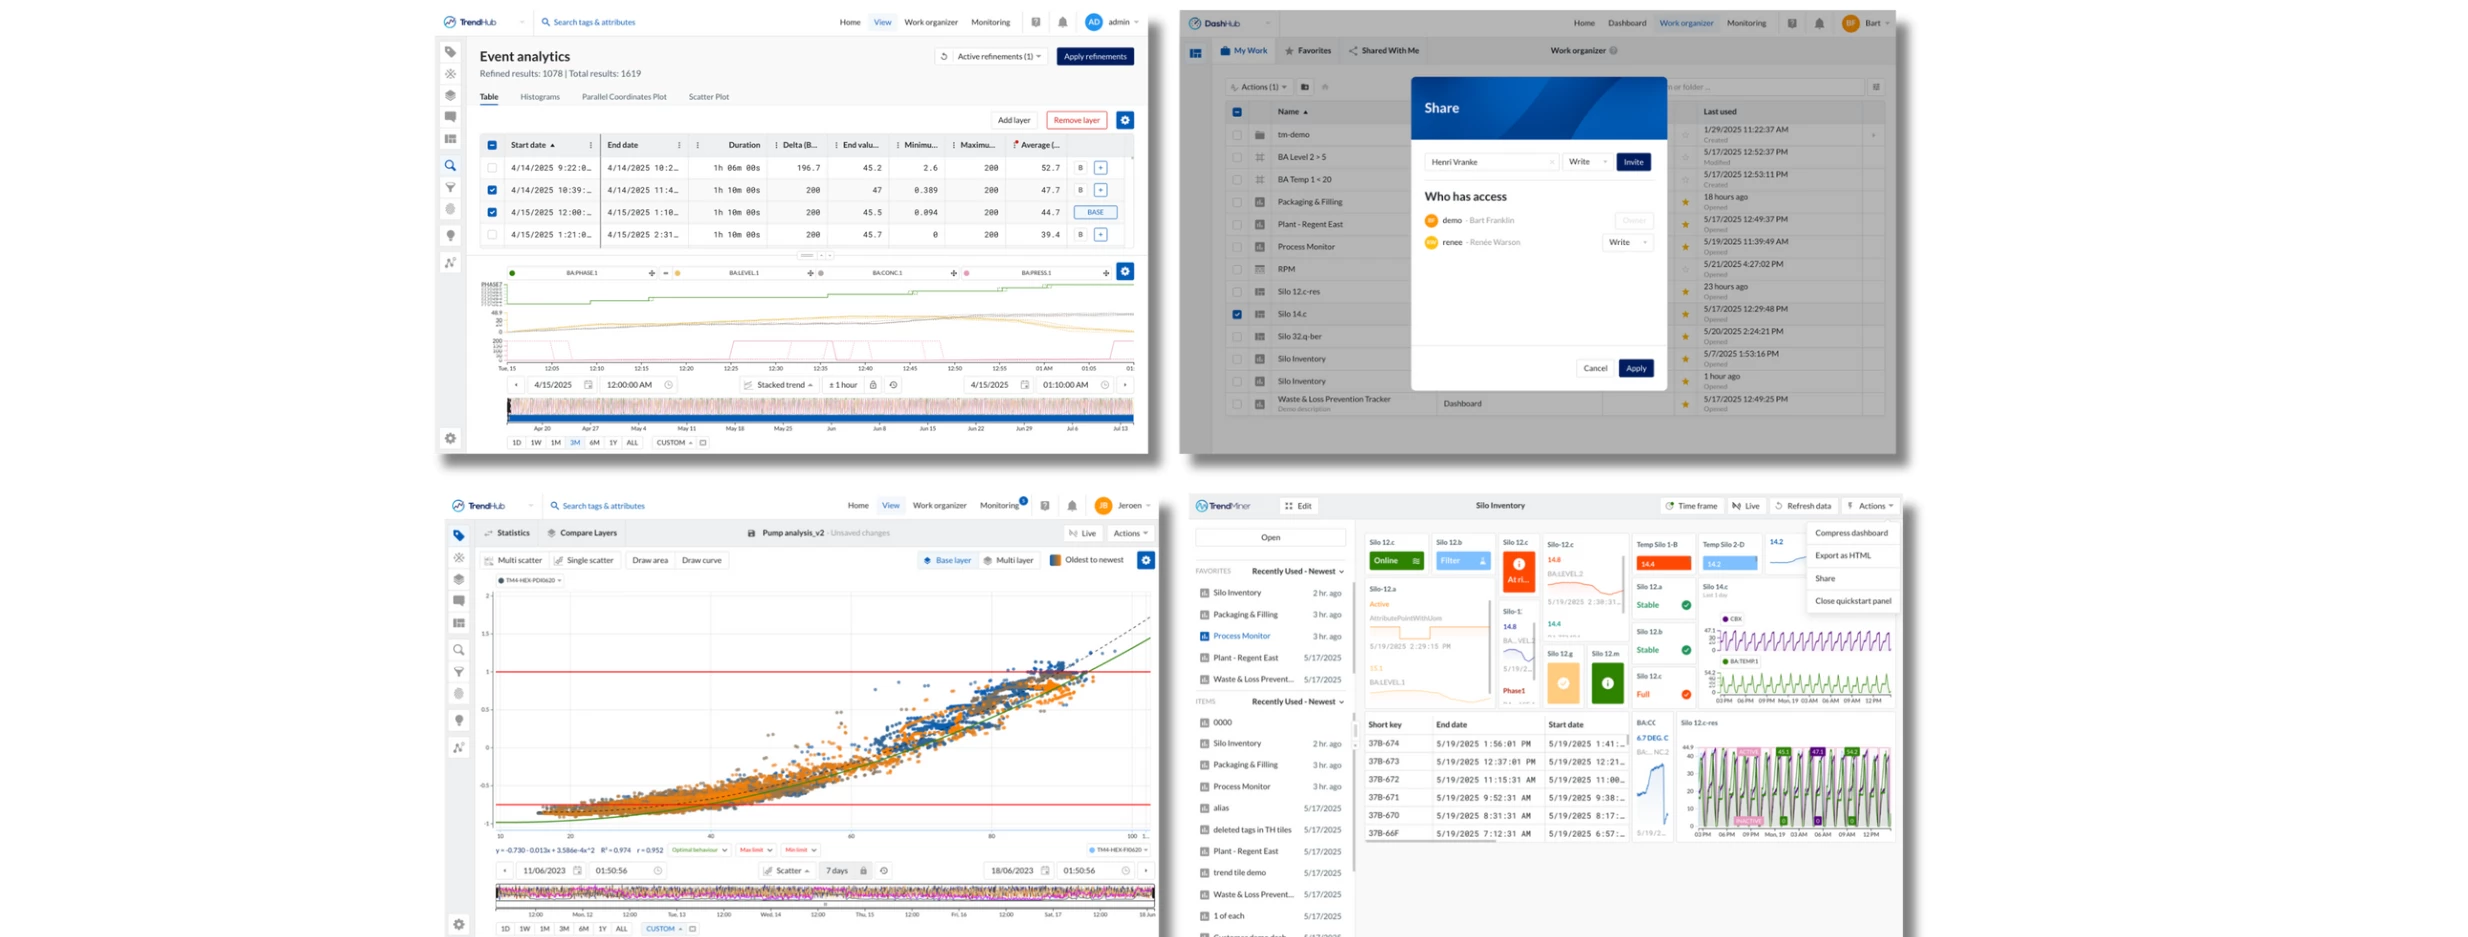This screenshot has height=937, width=2468.
Task: Check the 4/15/2025 1:21 event row checkbox
Action: point(492,235)
